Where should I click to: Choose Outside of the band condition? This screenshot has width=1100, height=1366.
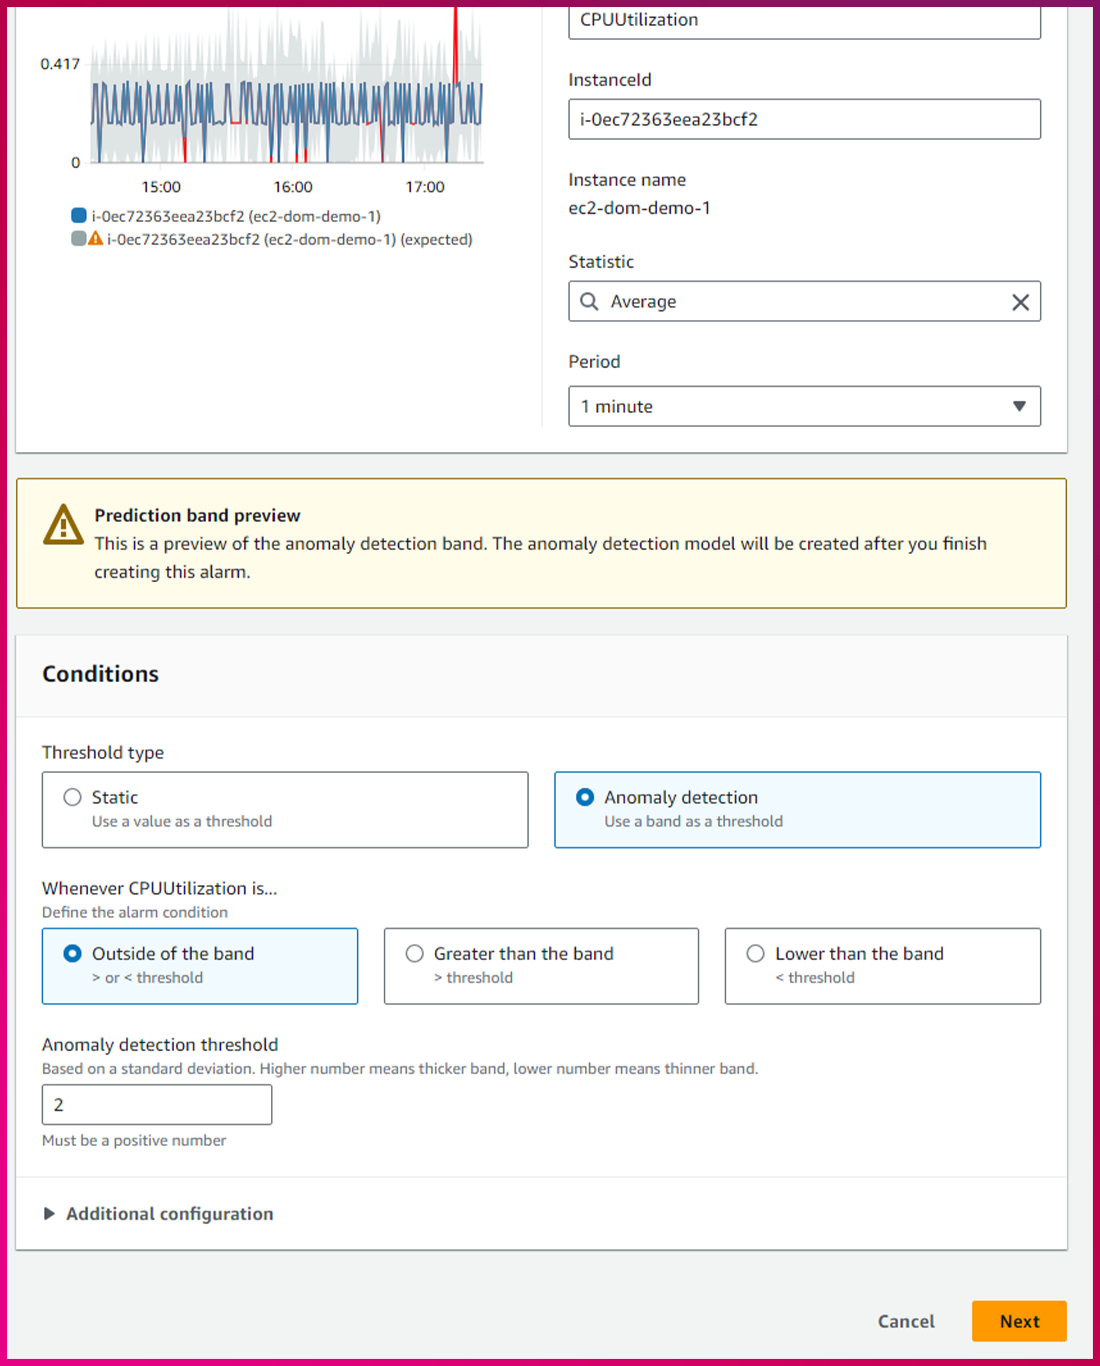(x=73, y=954)
